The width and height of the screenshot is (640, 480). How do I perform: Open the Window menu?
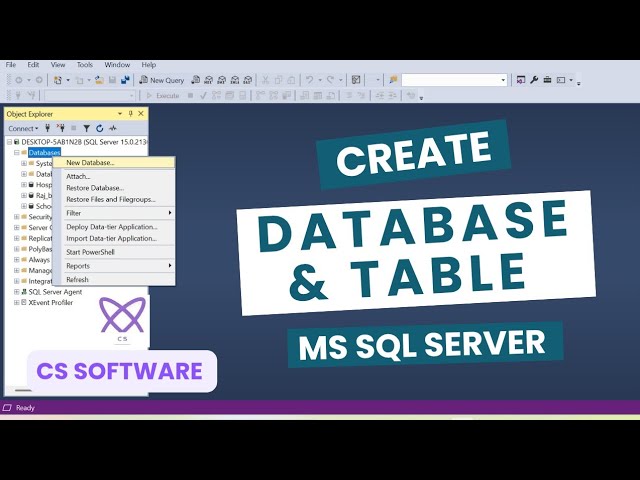coord(117,64)
